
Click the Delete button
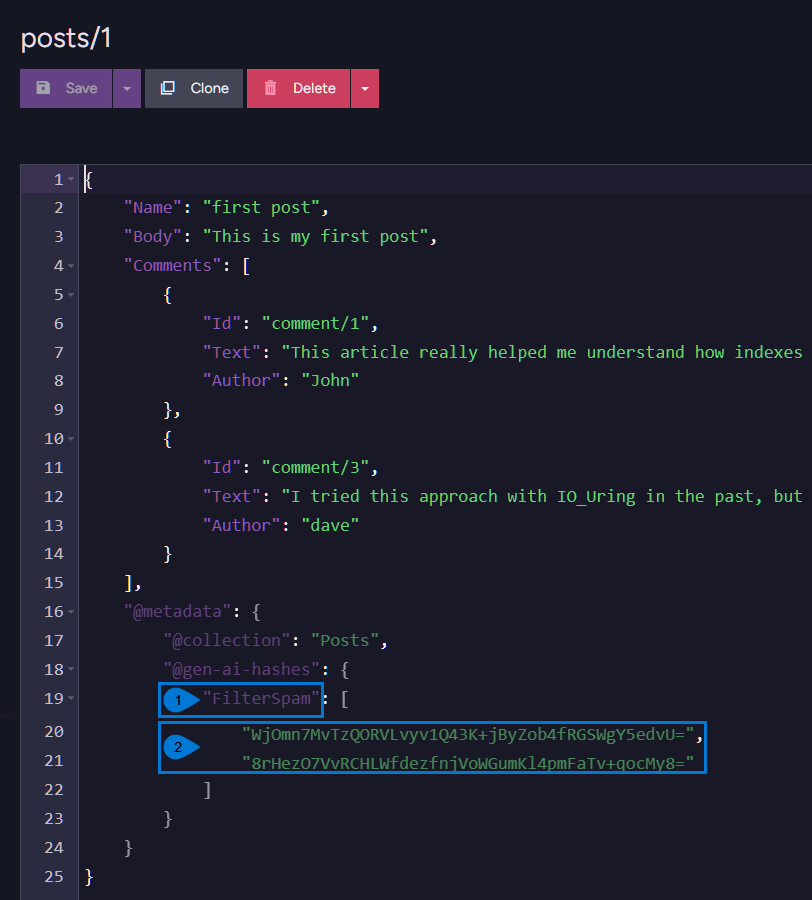click(298, 88)
